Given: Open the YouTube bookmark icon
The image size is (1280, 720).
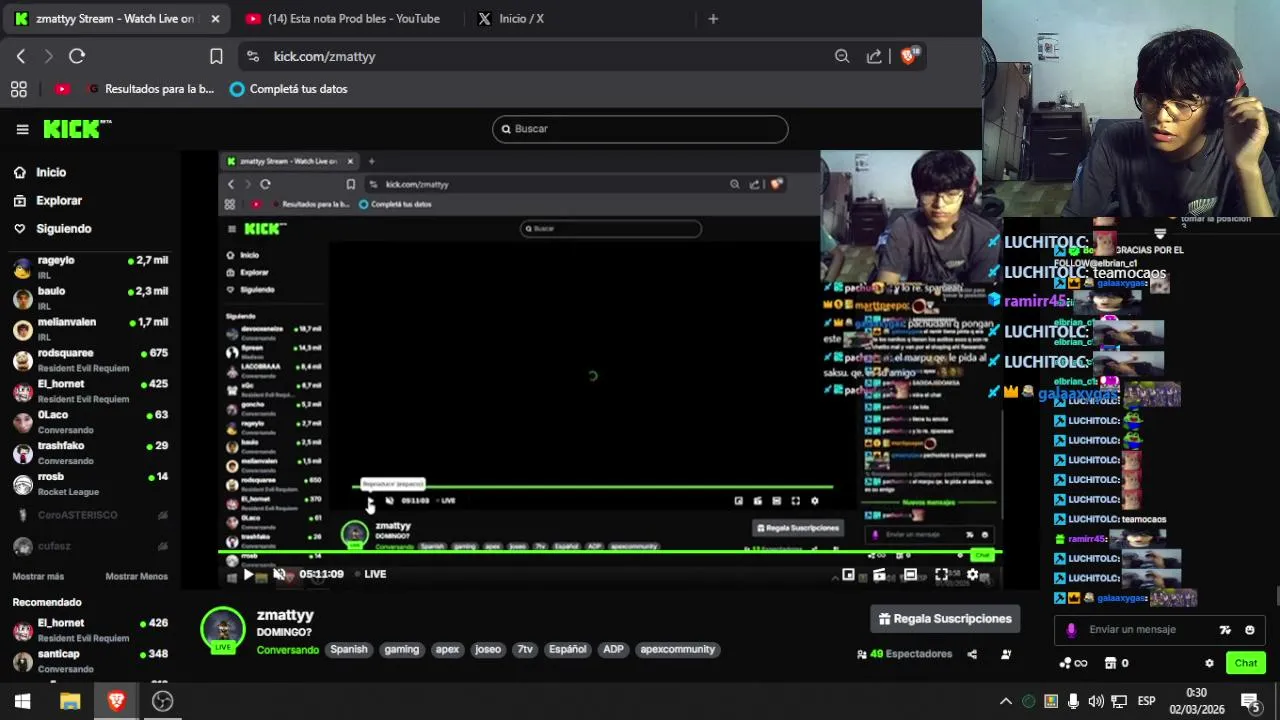Looking at the screenshot, I should (62, 89).
